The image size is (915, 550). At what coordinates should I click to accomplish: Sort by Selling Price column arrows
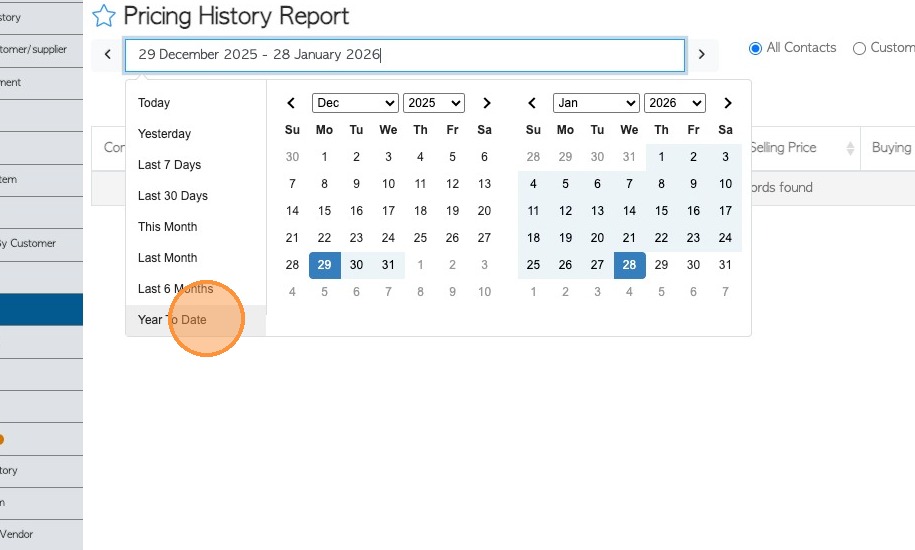(850, 148)
